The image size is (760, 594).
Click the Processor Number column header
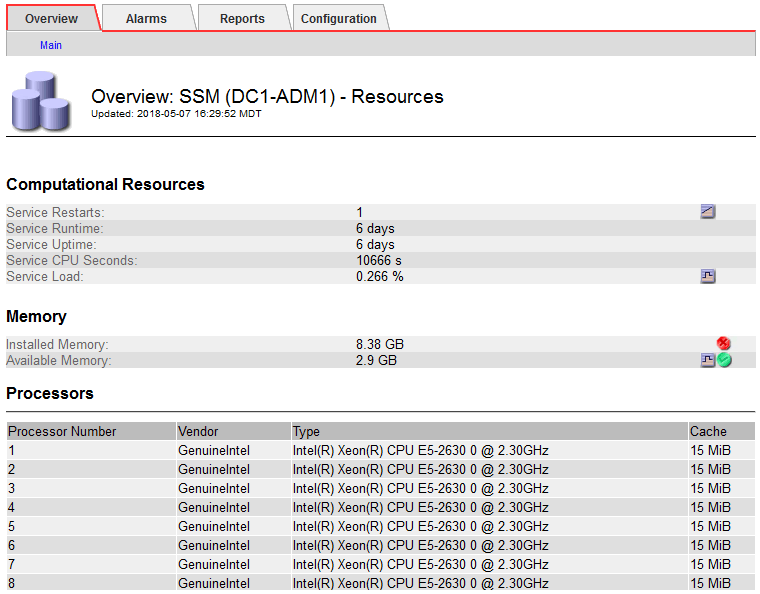pyautogui.click(x=62, y=432)
